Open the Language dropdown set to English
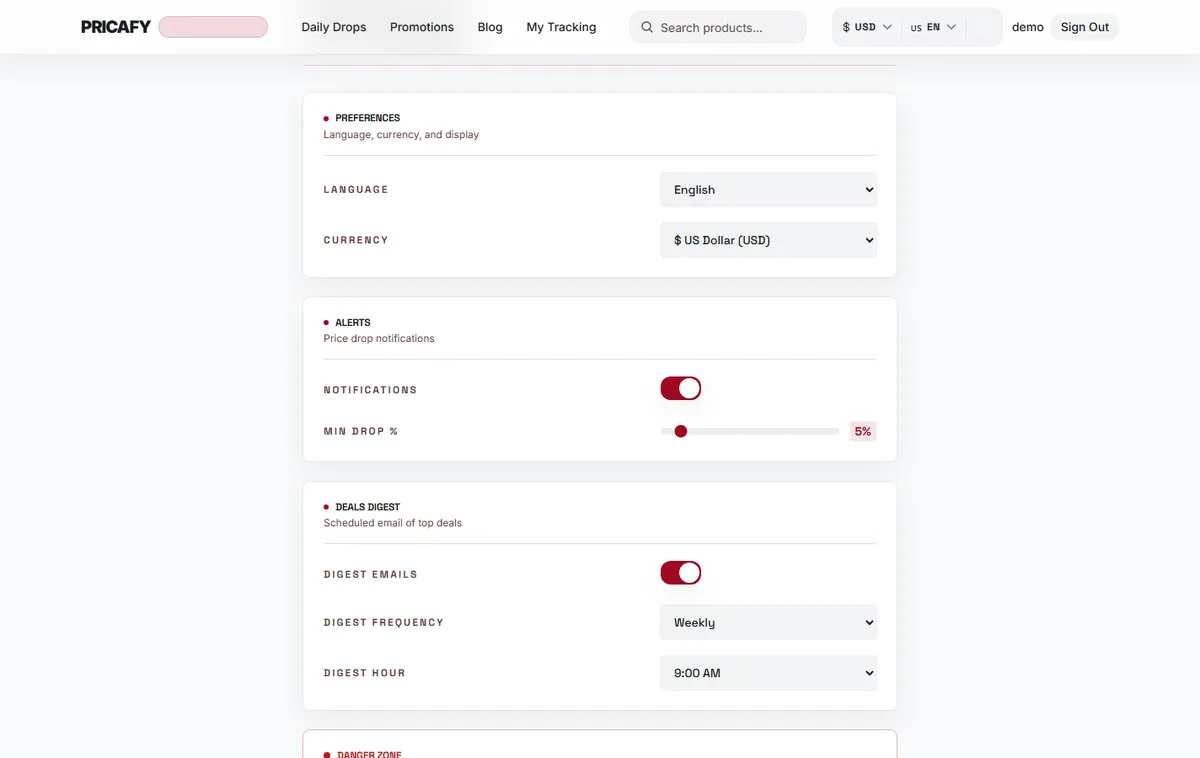Screen dimensions: 1200x758 coord(768,190)
